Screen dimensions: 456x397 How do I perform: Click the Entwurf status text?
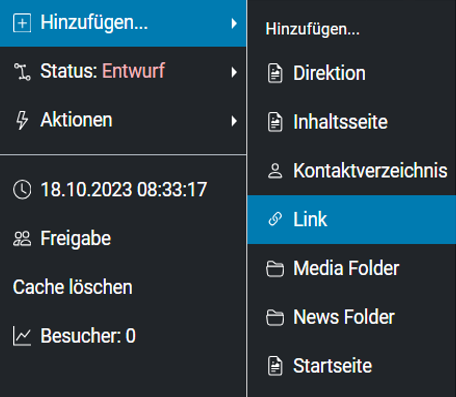tap(133, 71)
